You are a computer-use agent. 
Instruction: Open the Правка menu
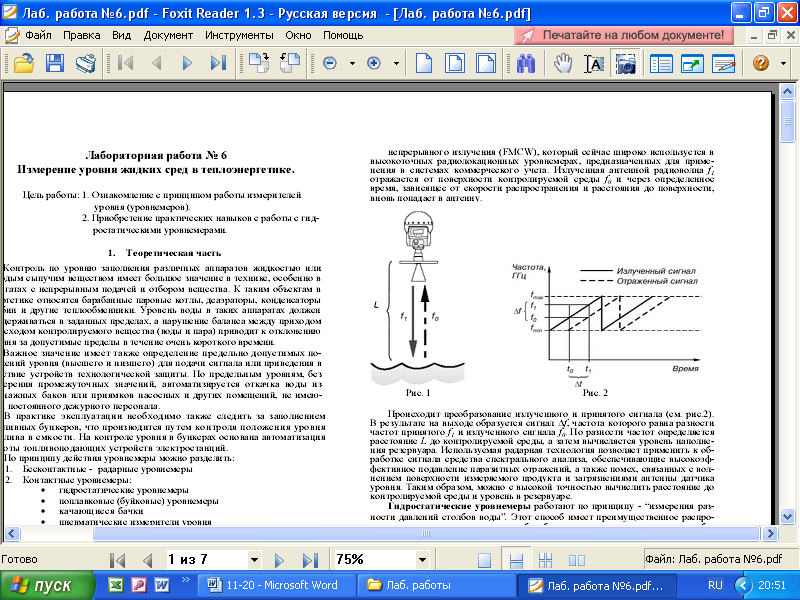click(x=82, y=35)
